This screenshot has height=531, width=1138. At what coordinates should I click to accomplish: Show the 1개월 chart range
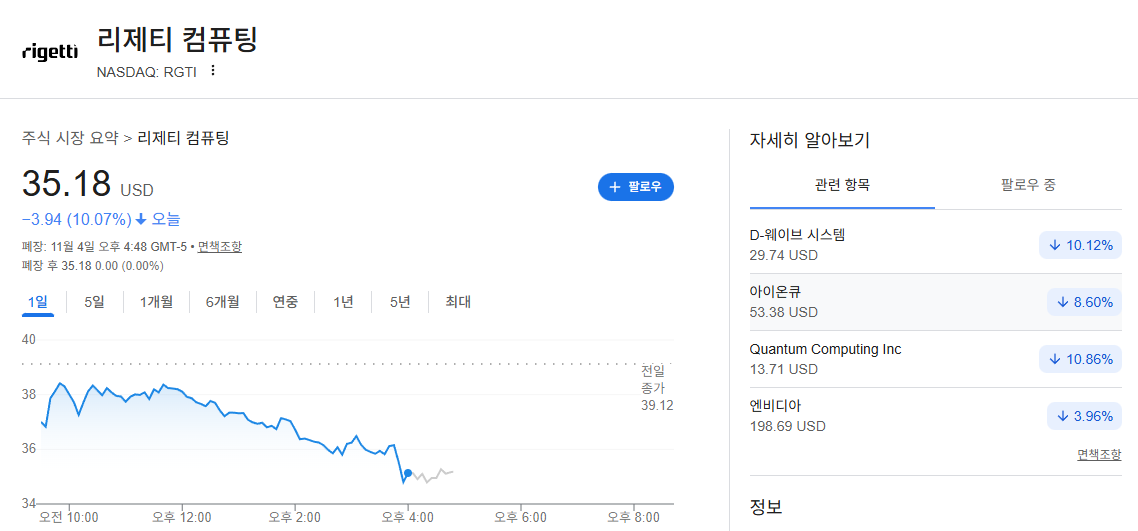(156, 302)
